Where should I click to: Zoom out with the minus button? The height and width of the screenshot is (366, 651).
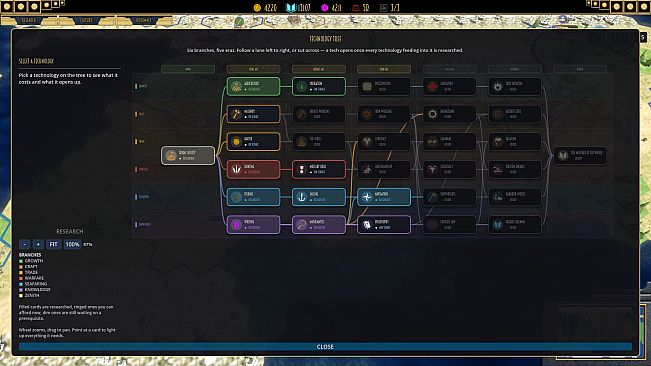(24, 244)
